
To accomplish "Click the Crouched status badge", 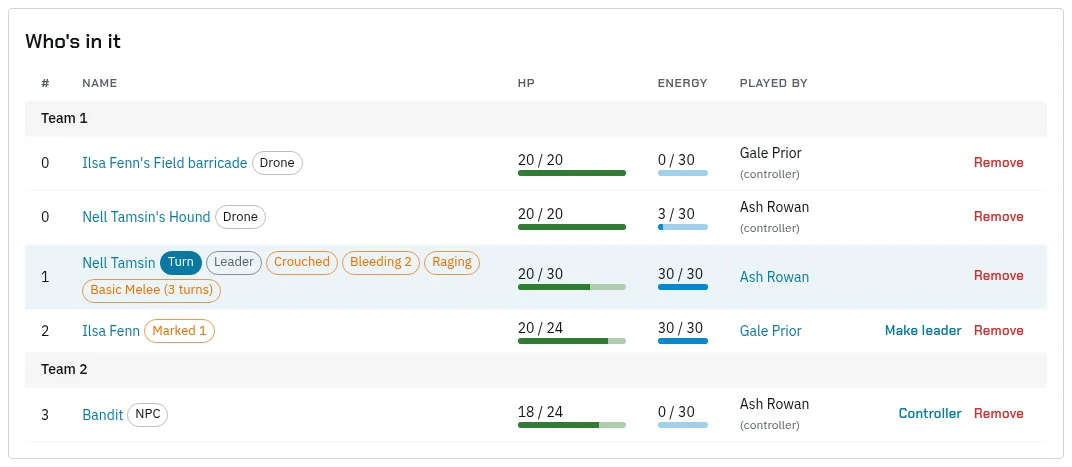I will coord(302,263).
